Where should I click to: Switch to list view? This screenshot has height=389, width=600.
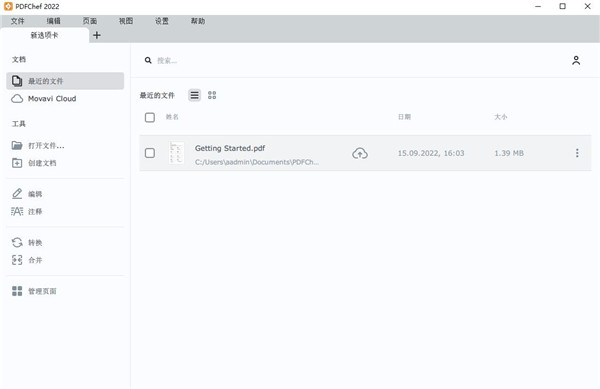[194, 95]
